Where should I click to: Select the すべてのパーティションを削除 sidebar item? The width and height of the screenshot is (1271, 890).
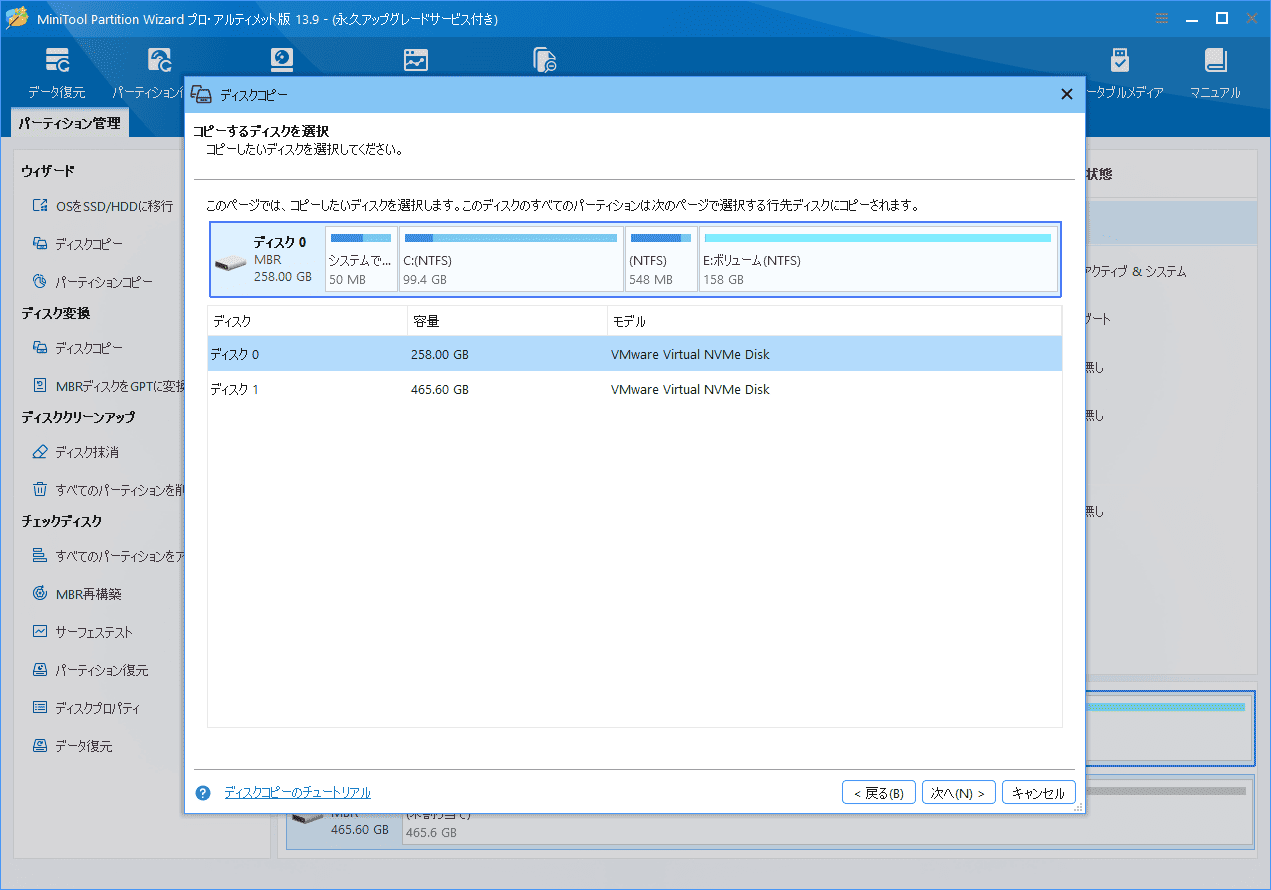(108, 490)
